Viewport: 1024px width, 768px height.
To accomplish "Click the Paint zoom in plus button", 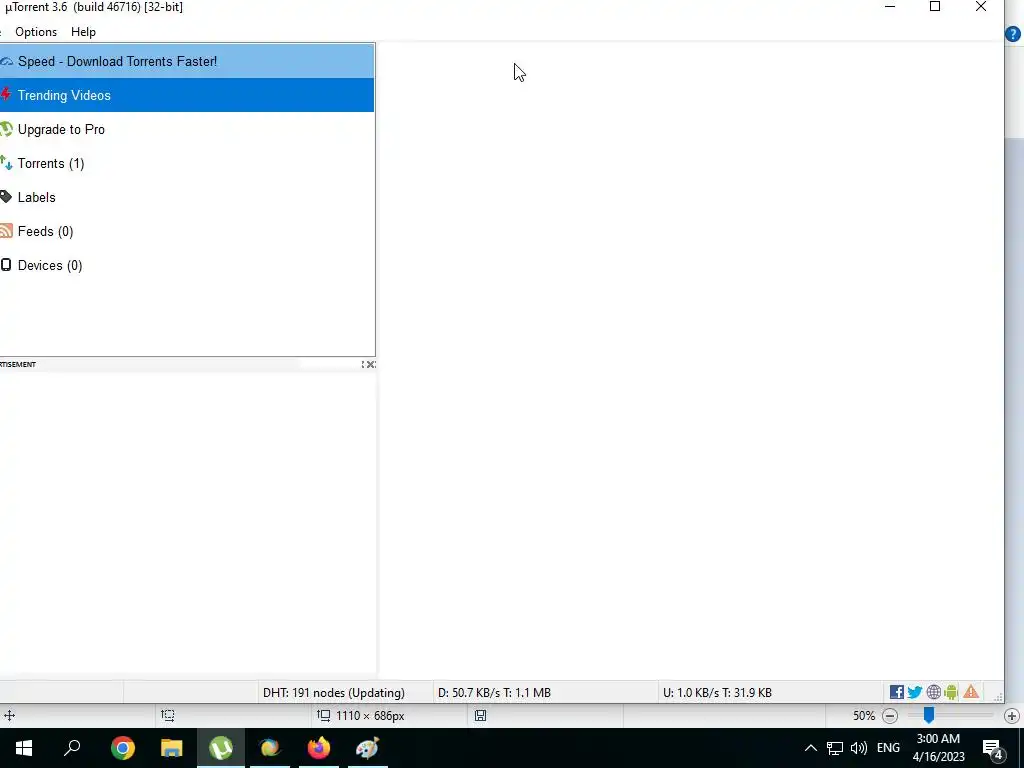I will point(1012,716).
